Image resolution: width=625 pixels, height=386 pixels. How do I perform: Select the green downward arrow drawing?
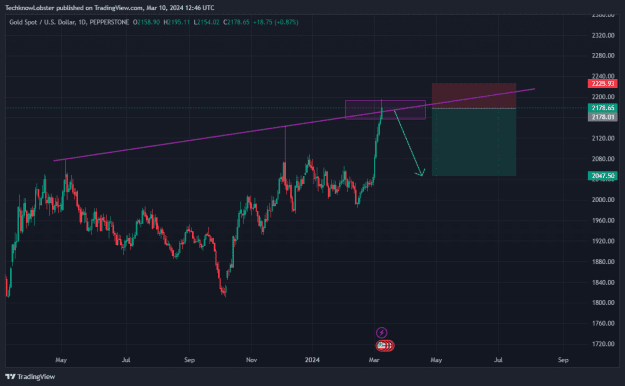point(409,144)
